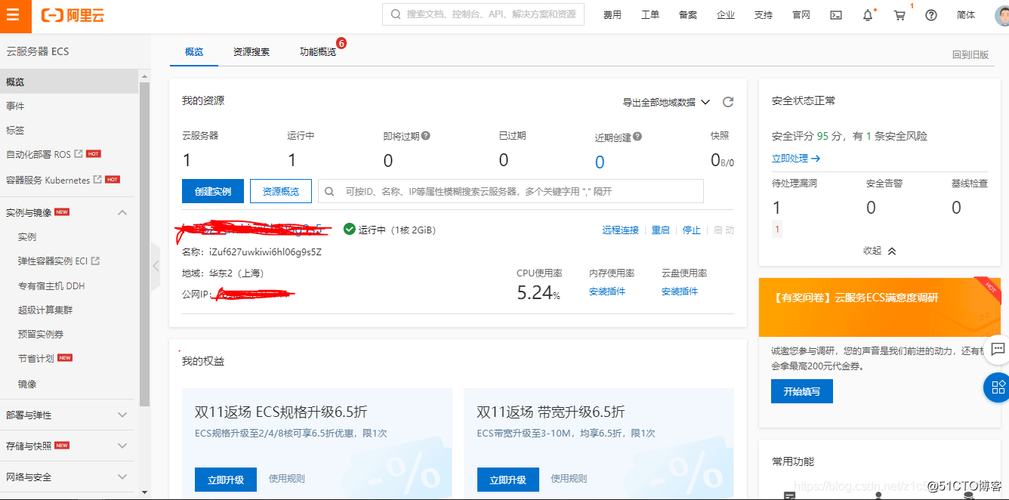Click the Alibaba Cloud logo
Image resolution: width=1009 pixels, height=500 pixels.
[72, 16]
